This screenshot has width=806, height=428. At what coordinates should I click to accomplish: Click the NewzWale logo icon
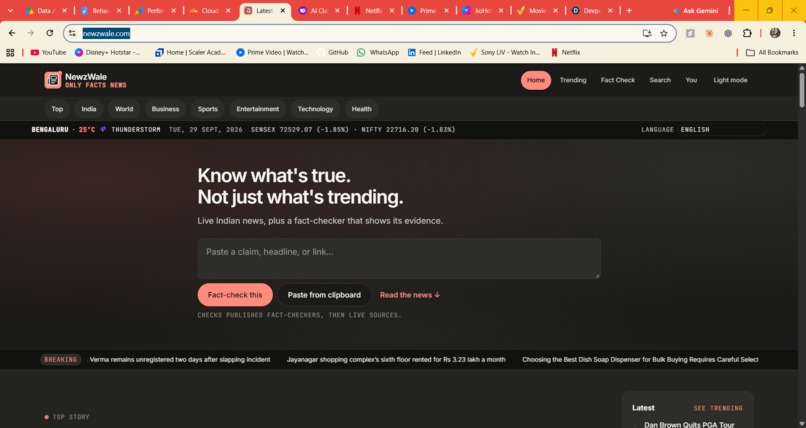(53, 80)
